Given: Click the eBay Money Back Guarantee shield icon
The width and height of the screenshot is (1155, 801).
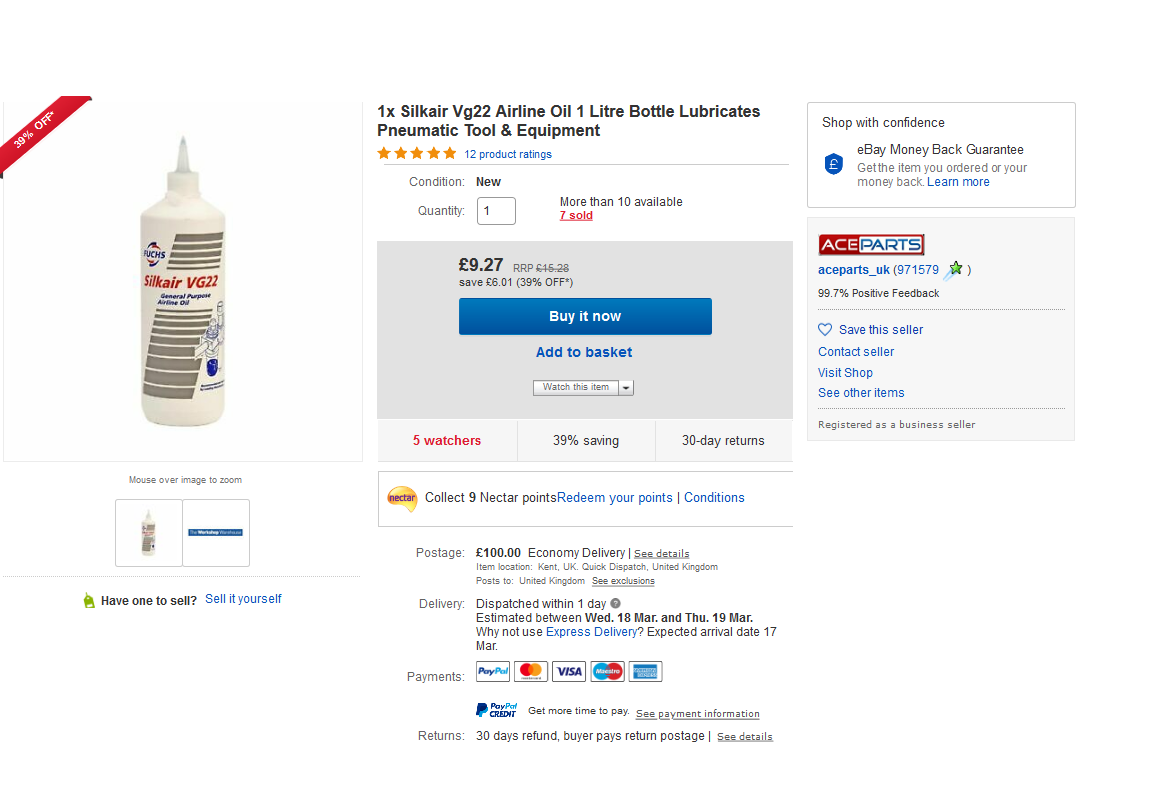Looking at the screenshot, I should pyautogui.click(x=834, y=164).
